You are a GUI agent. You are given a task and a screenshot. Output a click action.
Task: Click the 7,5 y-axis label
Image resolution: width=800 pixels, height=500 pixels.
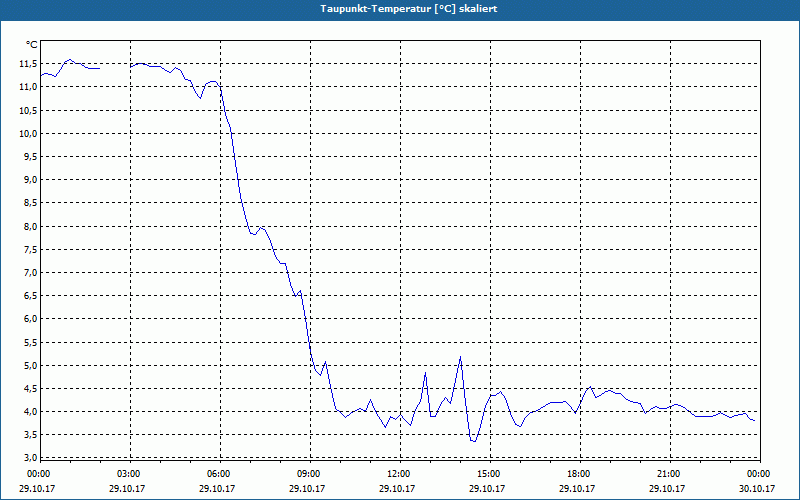tap(30, 249)
